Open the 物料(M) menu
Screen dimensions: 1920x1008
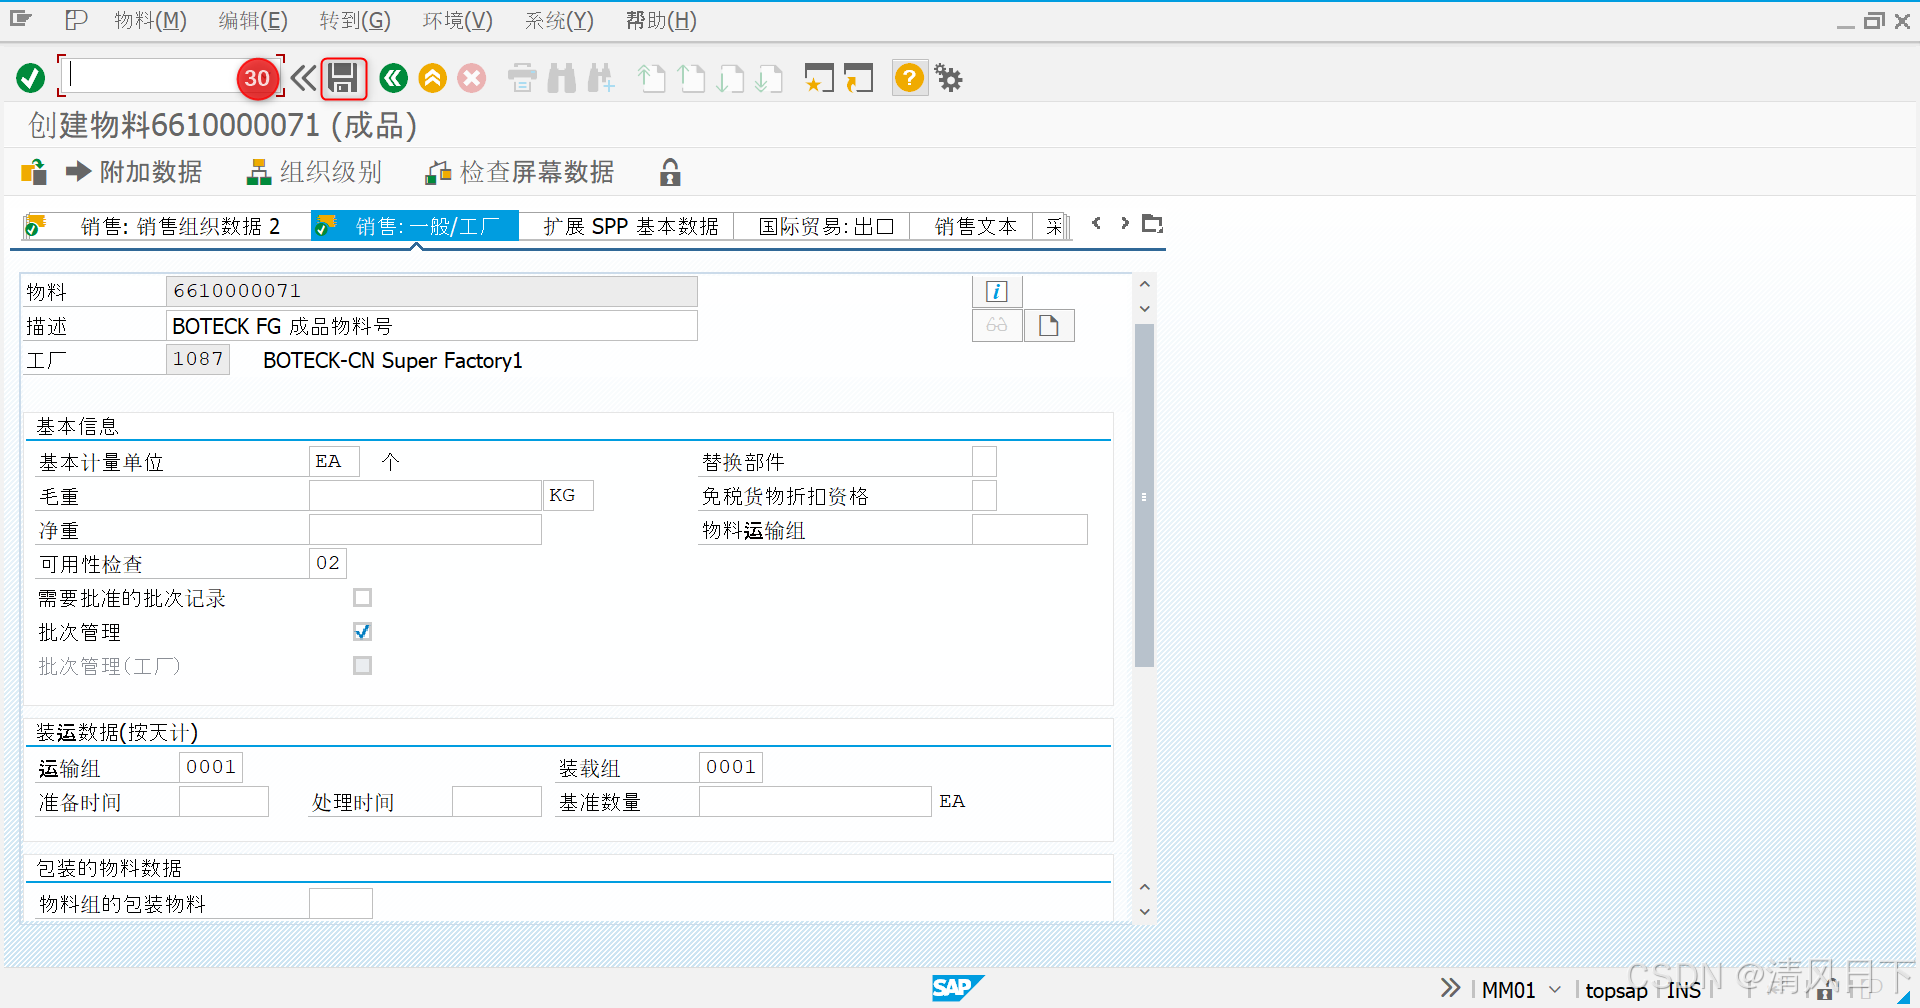pyautogui.click(x=150, y=20)
